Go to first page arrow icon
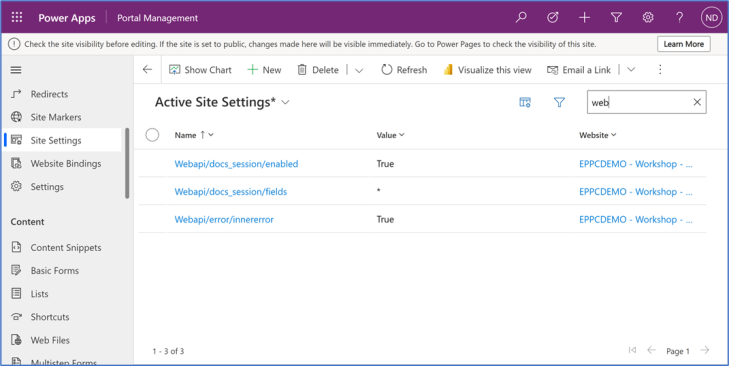This screenshot has height=366, width=729. (632, 350)
